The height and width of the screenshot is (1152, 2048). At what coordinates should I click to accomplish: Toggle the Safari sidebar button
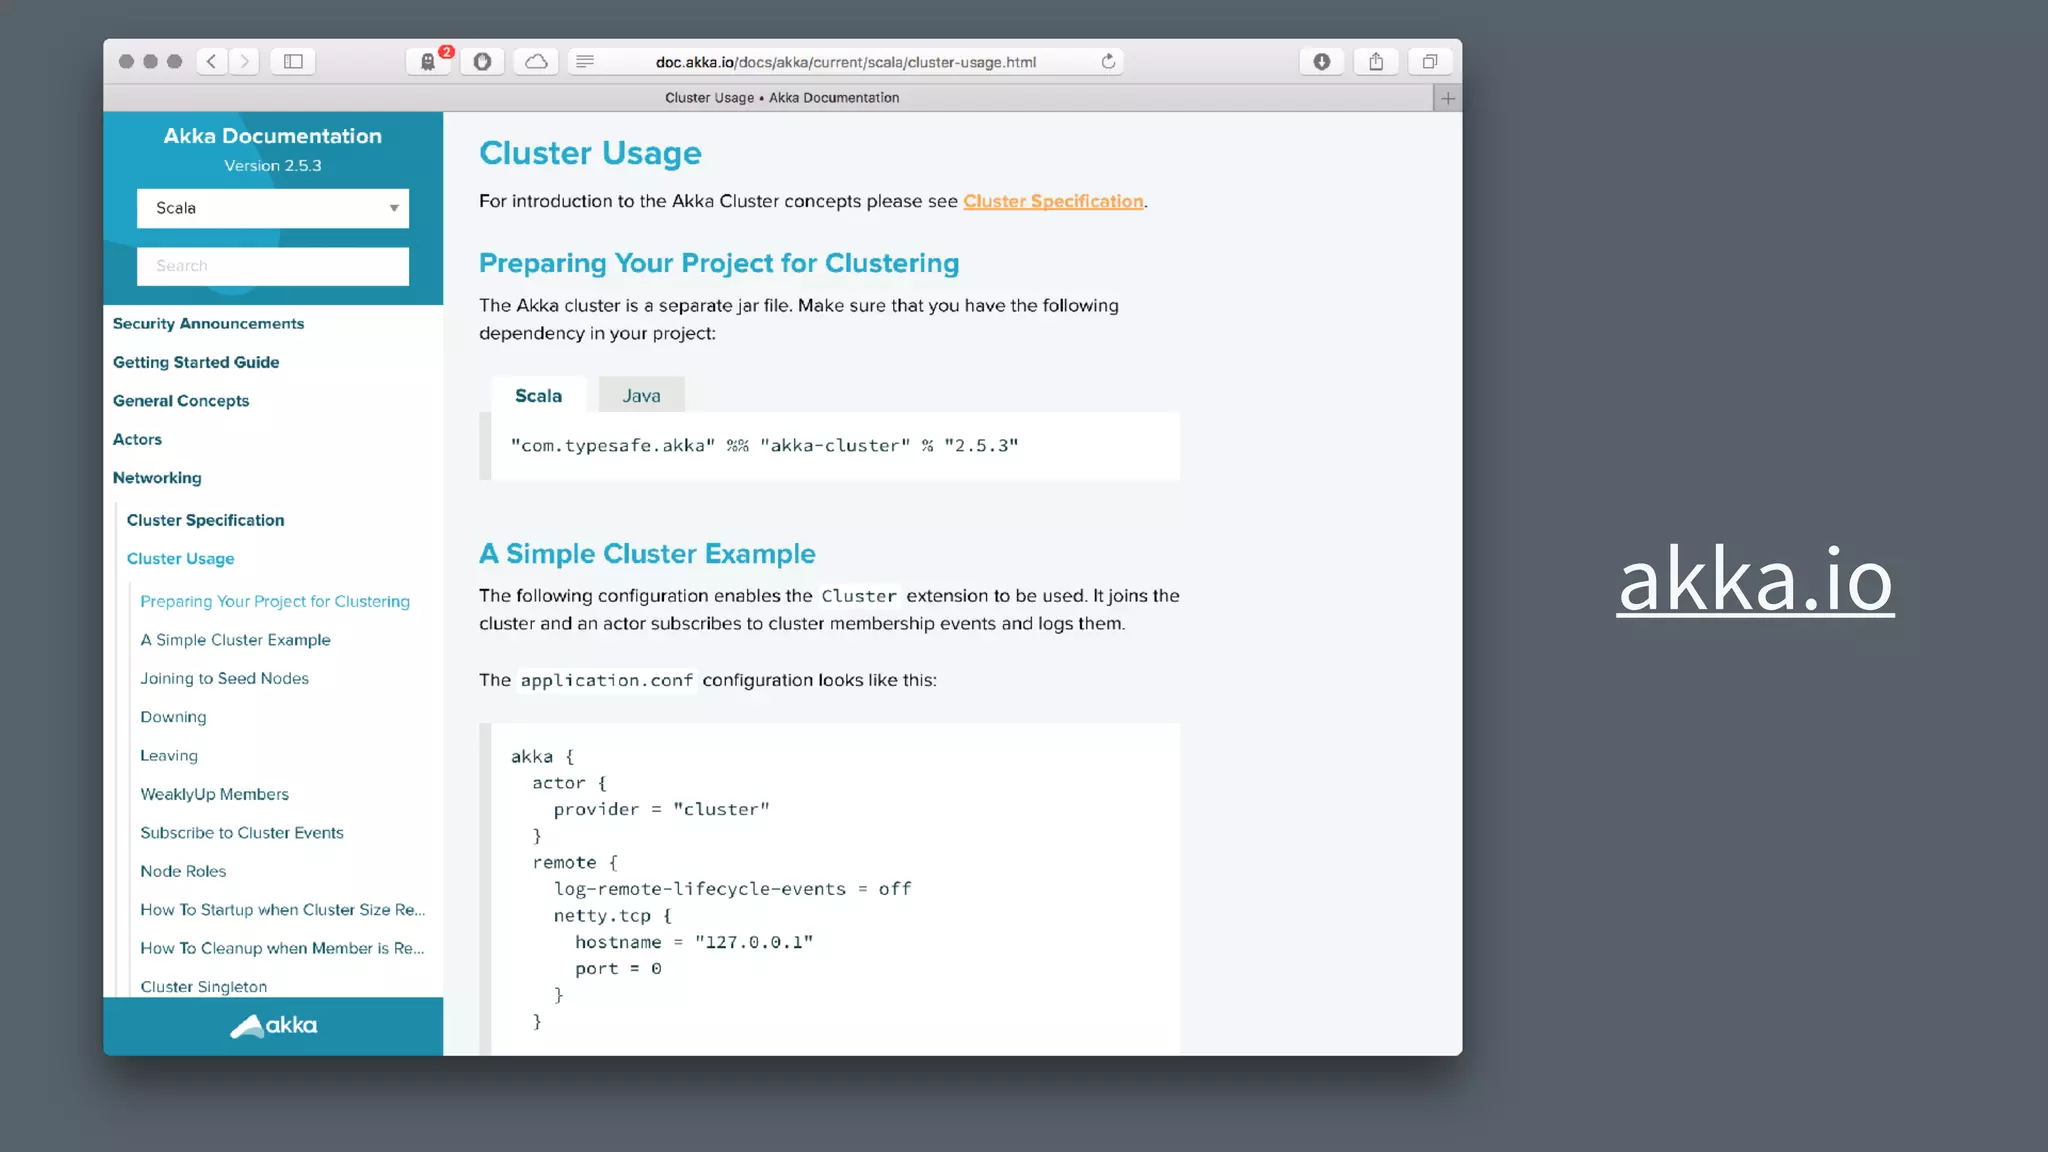[293, 62]
